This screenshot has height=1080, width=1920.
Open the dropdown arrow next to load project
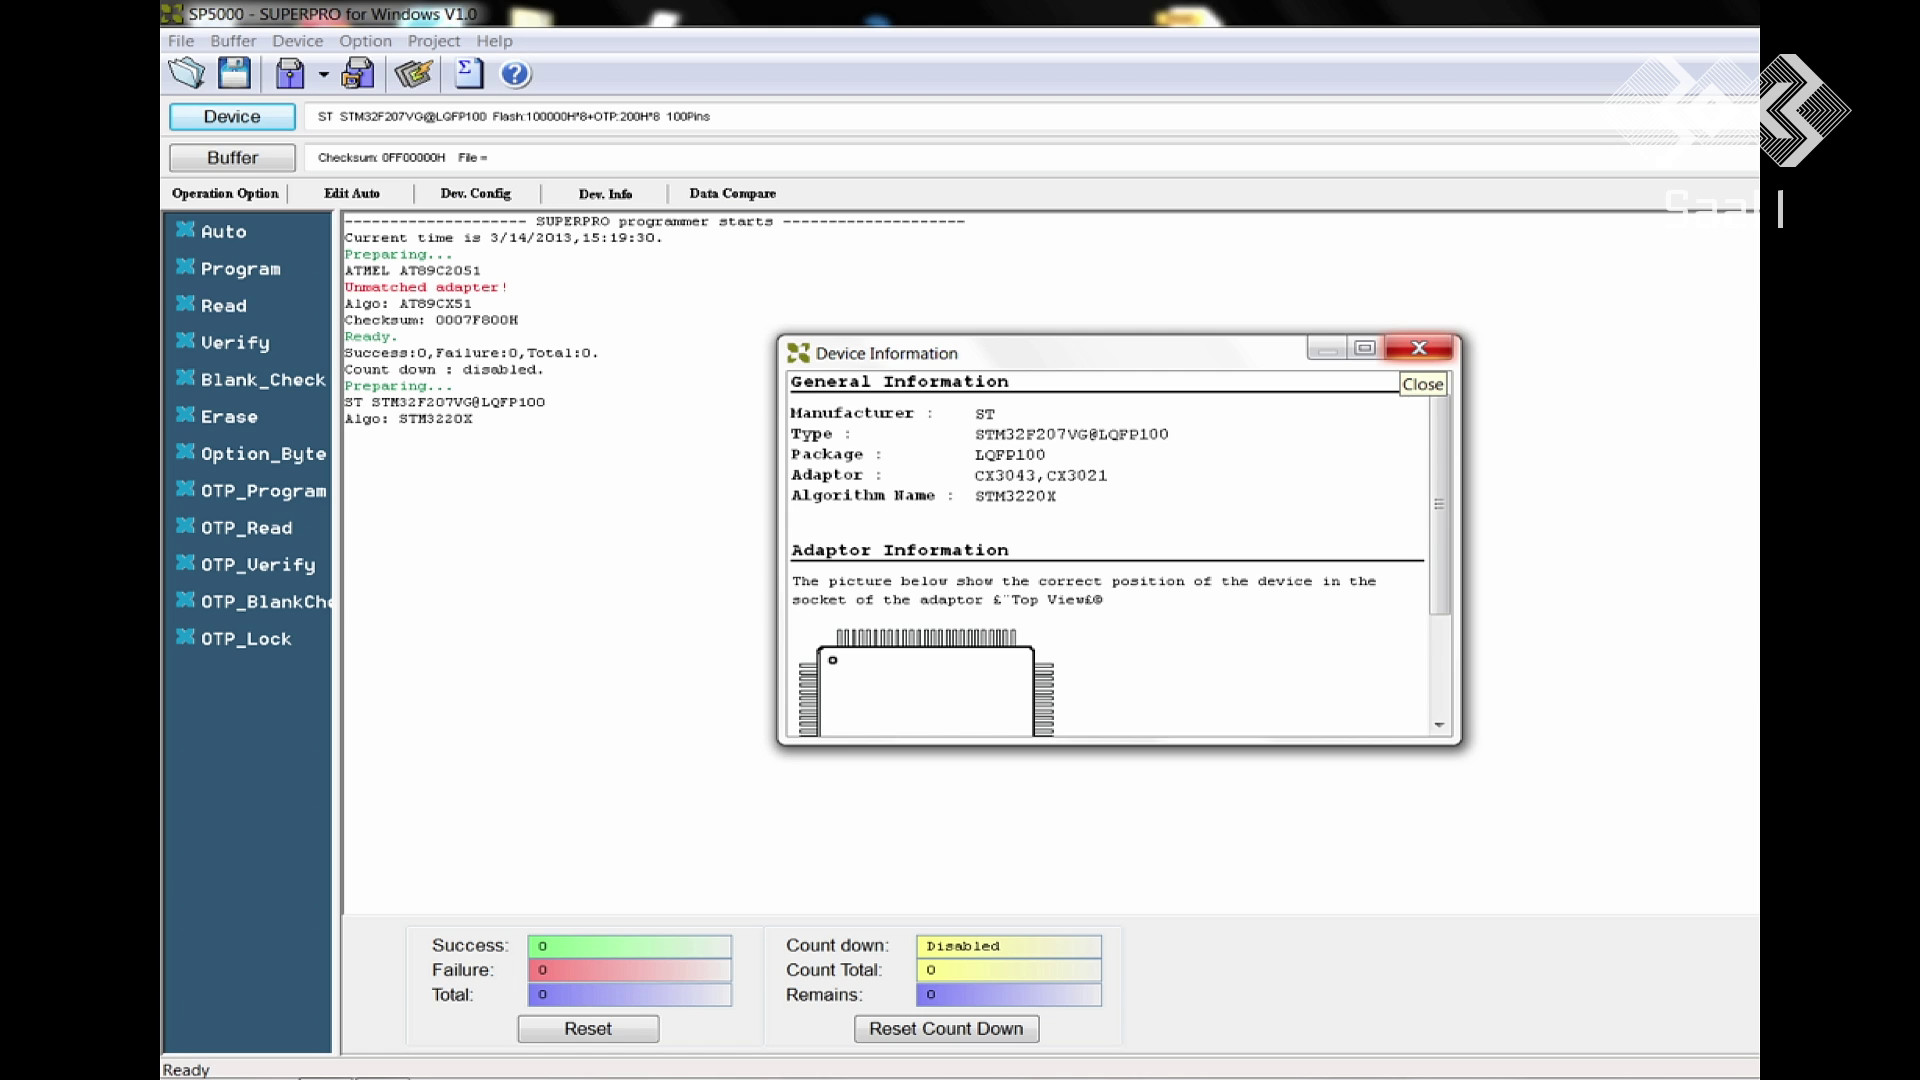point(323,75)
